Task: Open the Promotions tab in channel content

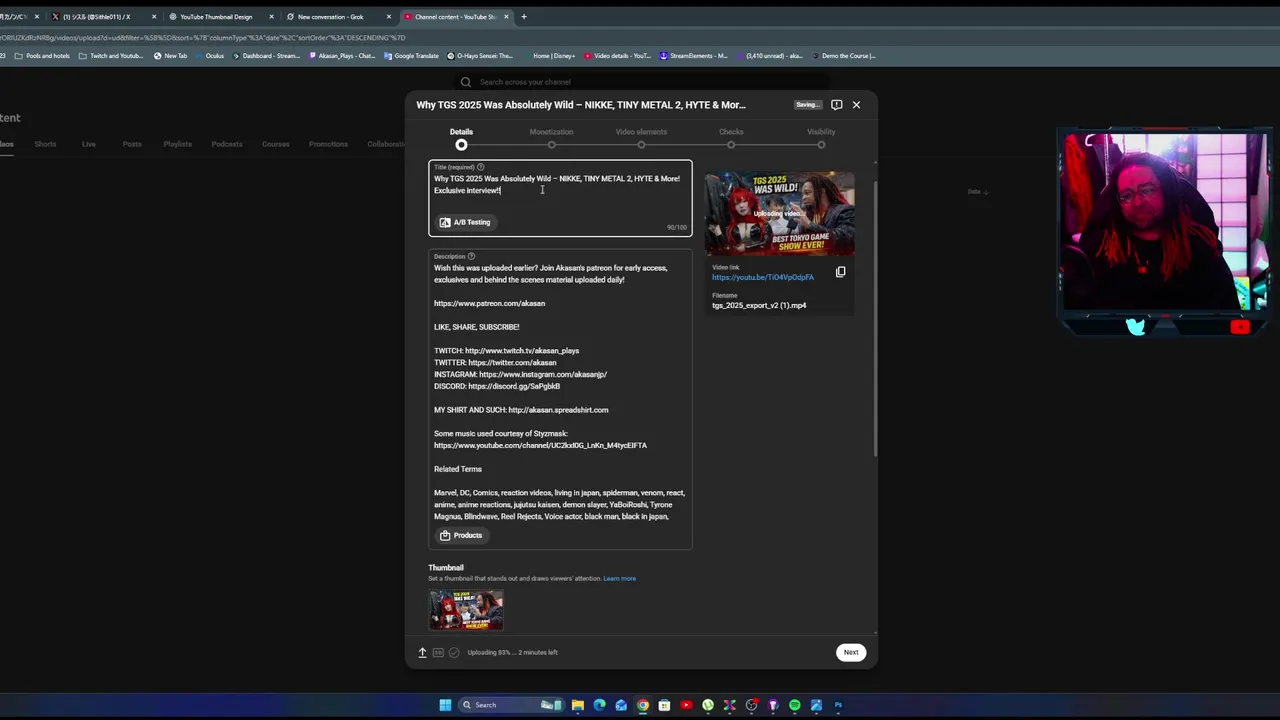Action: pyautogui.click(x=328, y=144)
